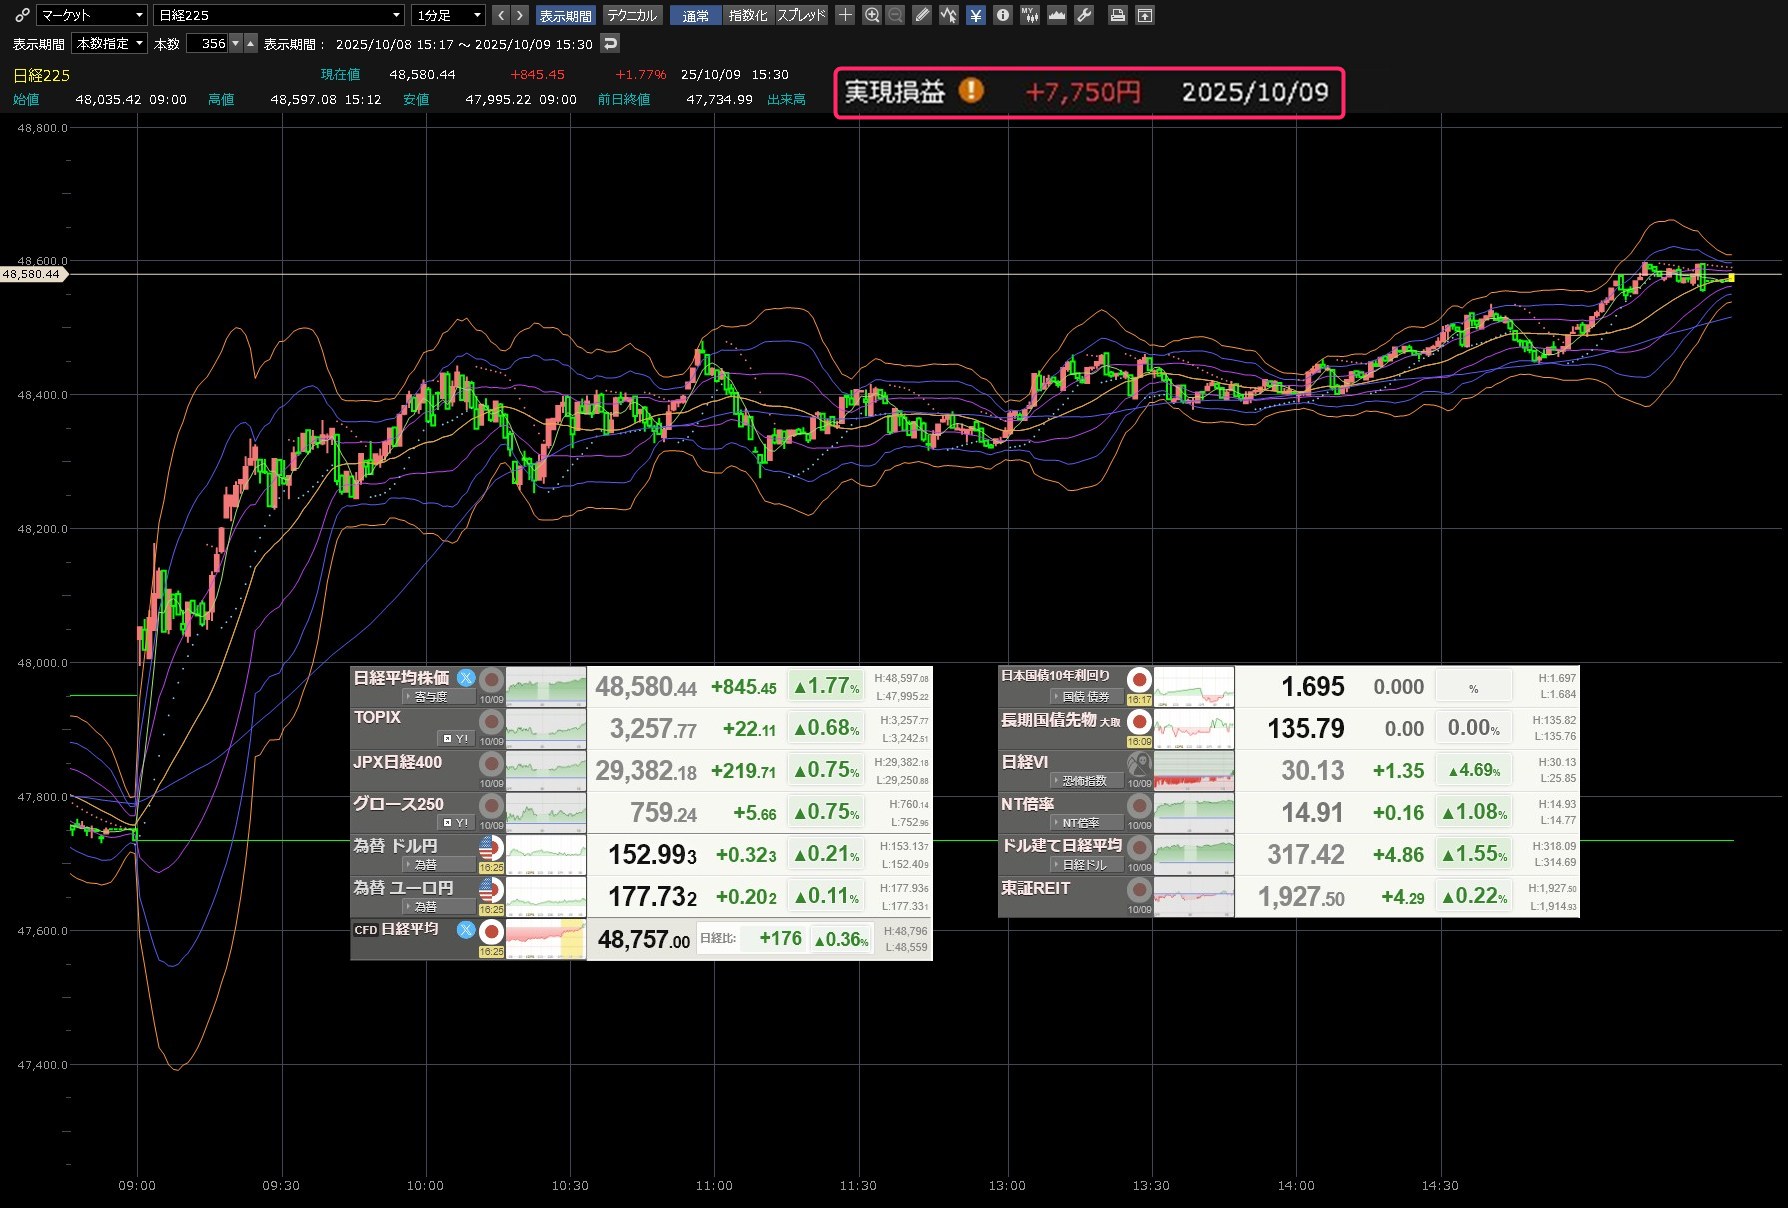The height and width of the screenshot is (1208, 1788).
Task: Switch to the テクニカル tab
Action: click(632, 15)
